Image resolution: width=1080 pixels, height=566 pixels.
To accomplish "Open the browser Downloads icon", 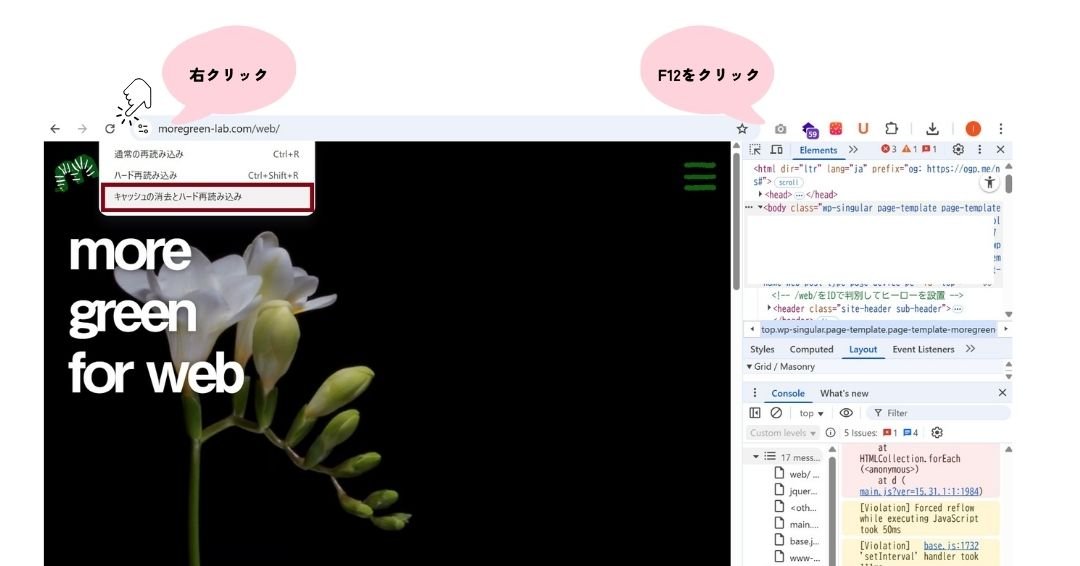I will pyautogui.click(x=932, y=129).
